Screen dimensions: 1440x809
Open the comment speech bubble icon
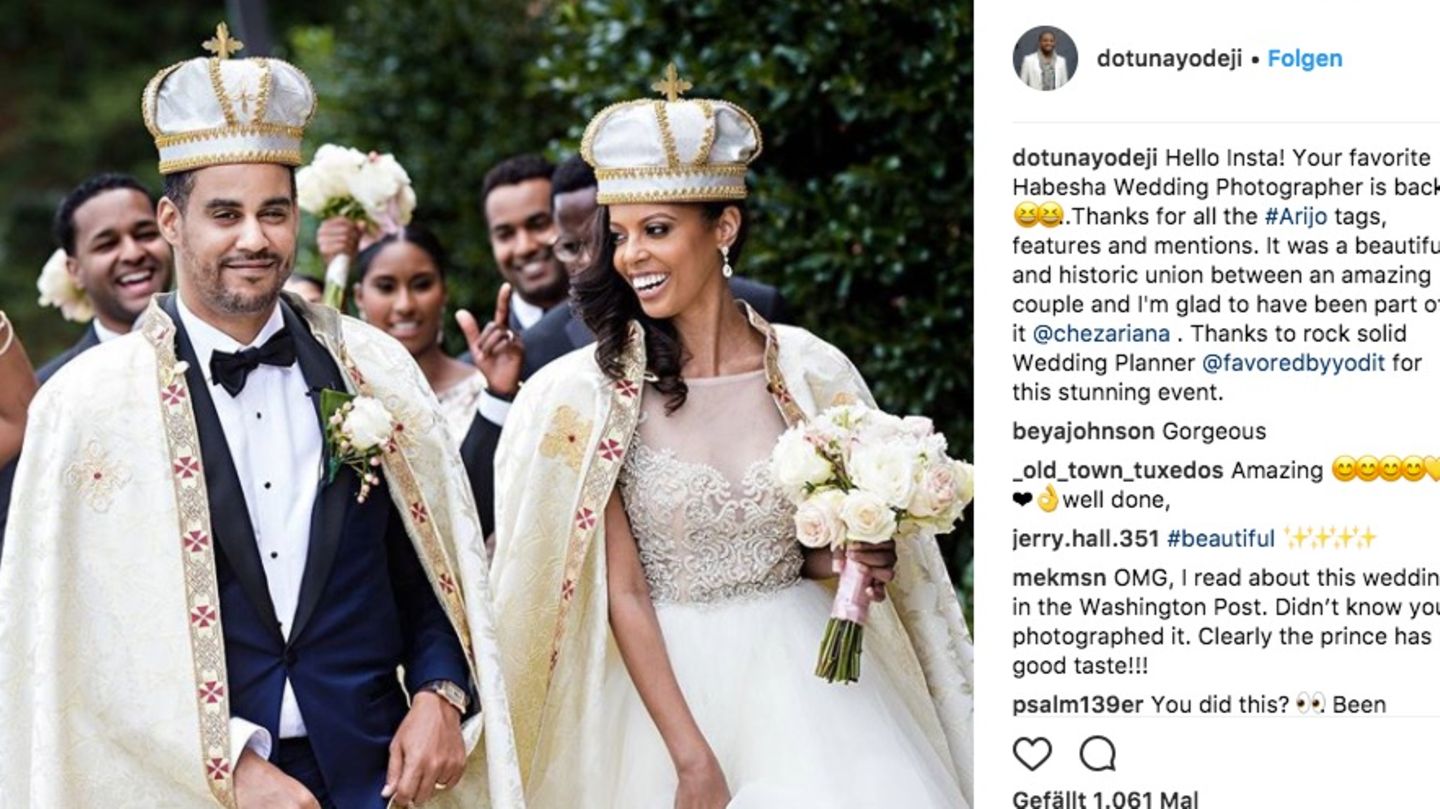1097,754
